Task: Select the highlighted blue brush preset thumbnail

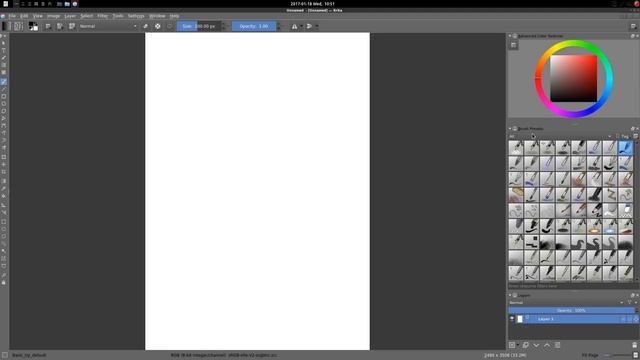Action: 625,148
